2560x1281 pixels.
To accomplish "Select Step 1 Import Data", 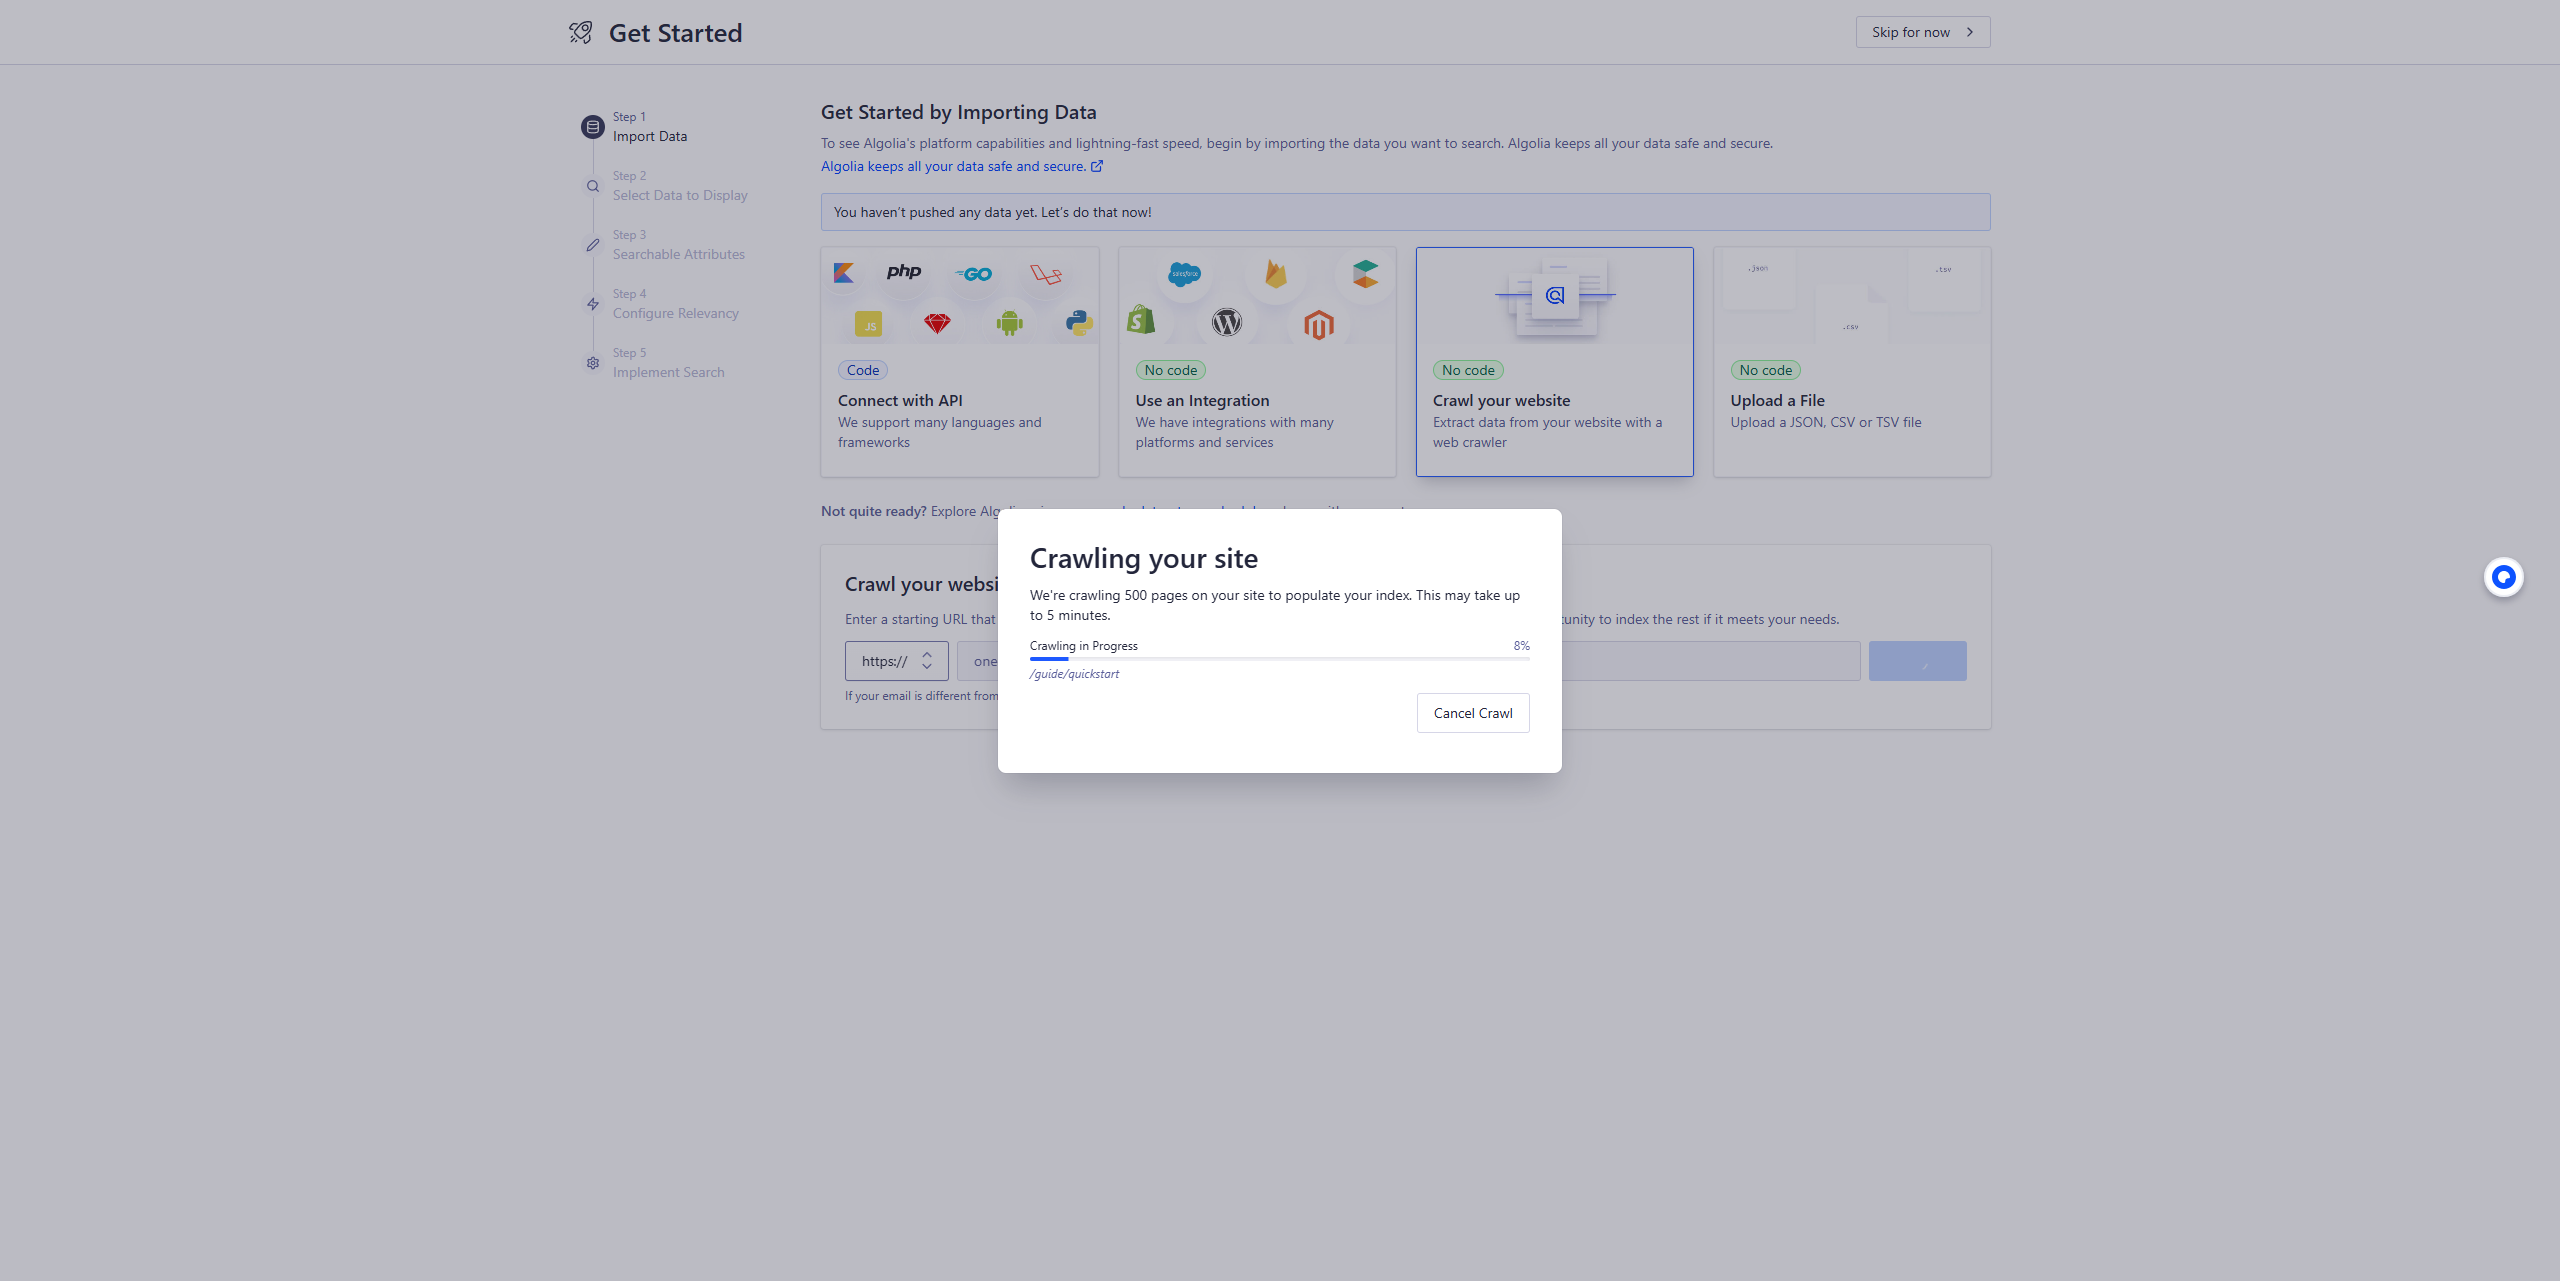I will coord(650,127).
